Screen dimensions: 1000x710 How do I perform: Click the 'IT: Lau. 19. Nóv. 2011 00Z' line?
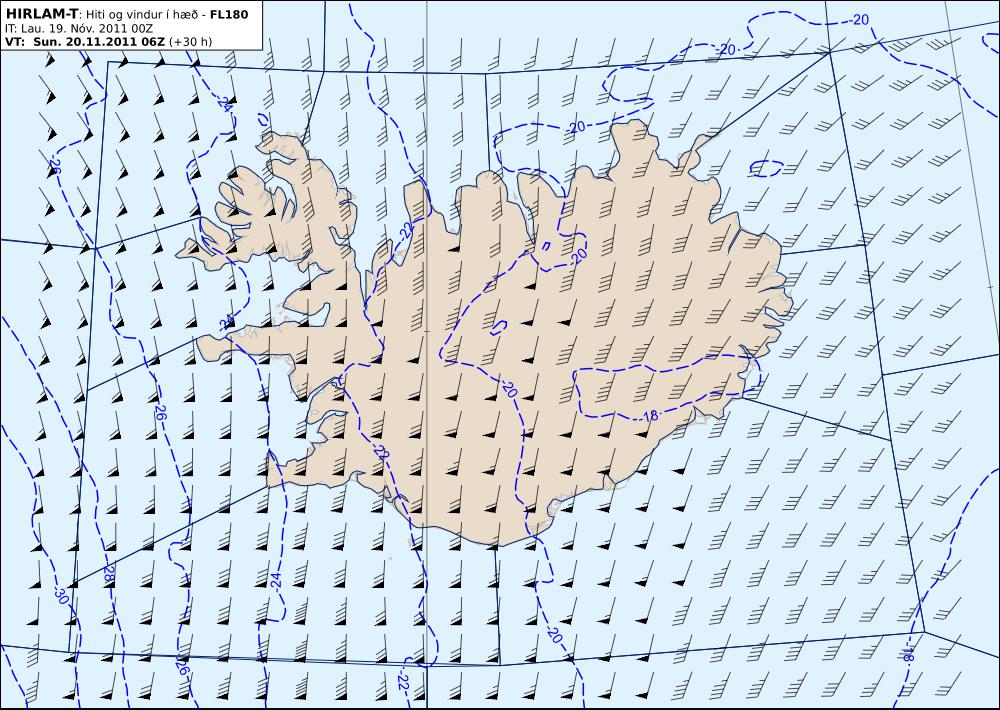[79, 28]
